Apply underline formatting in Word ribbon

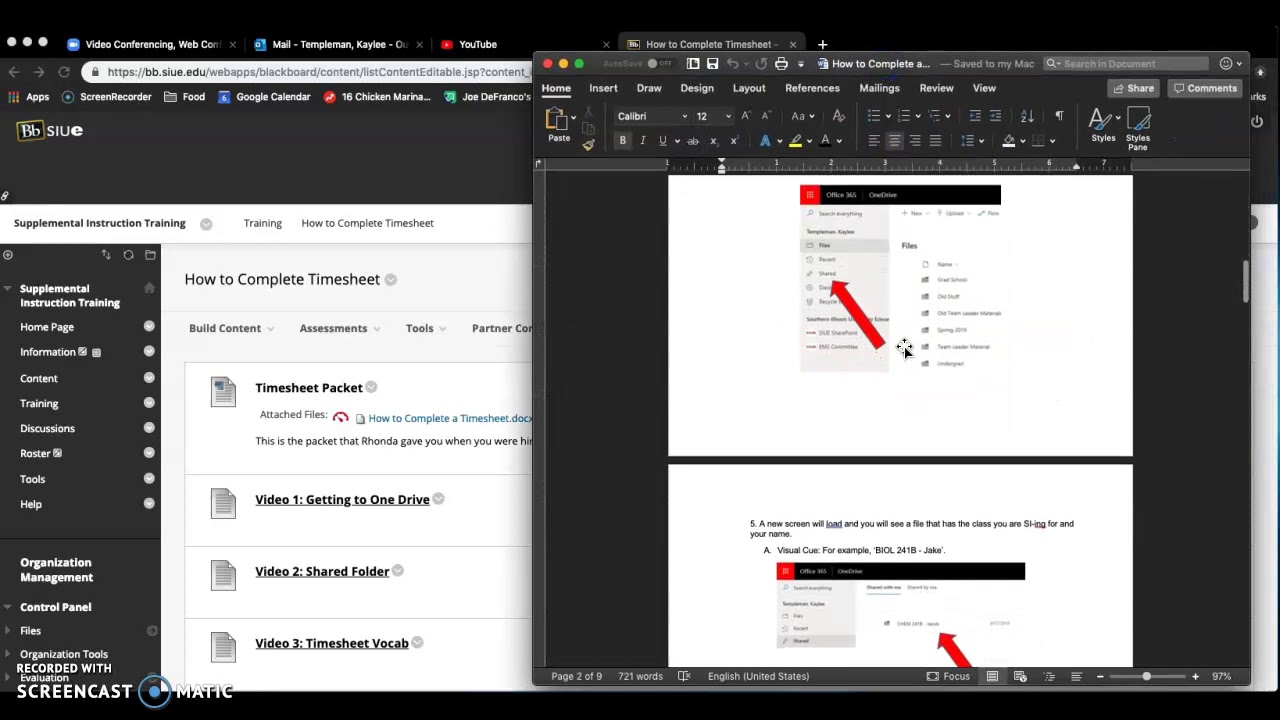tap(662, 141)
